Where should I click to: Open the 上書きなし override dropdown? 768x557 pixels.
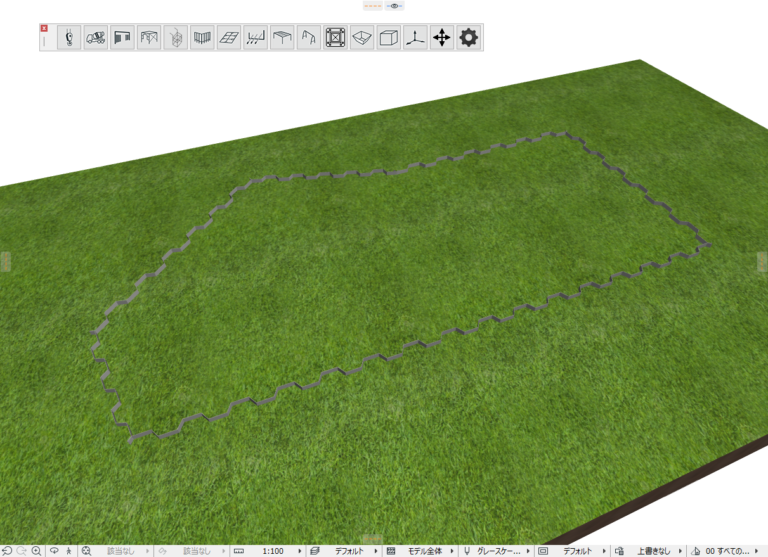click(x=657, y=551)
